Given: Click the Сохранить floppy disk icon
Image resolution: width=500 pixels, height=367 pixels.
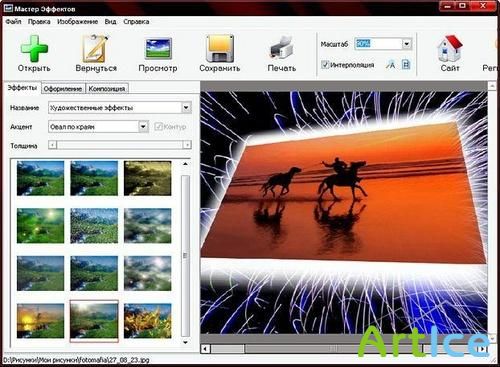Looking at the screenshot, I should [220, 49].
